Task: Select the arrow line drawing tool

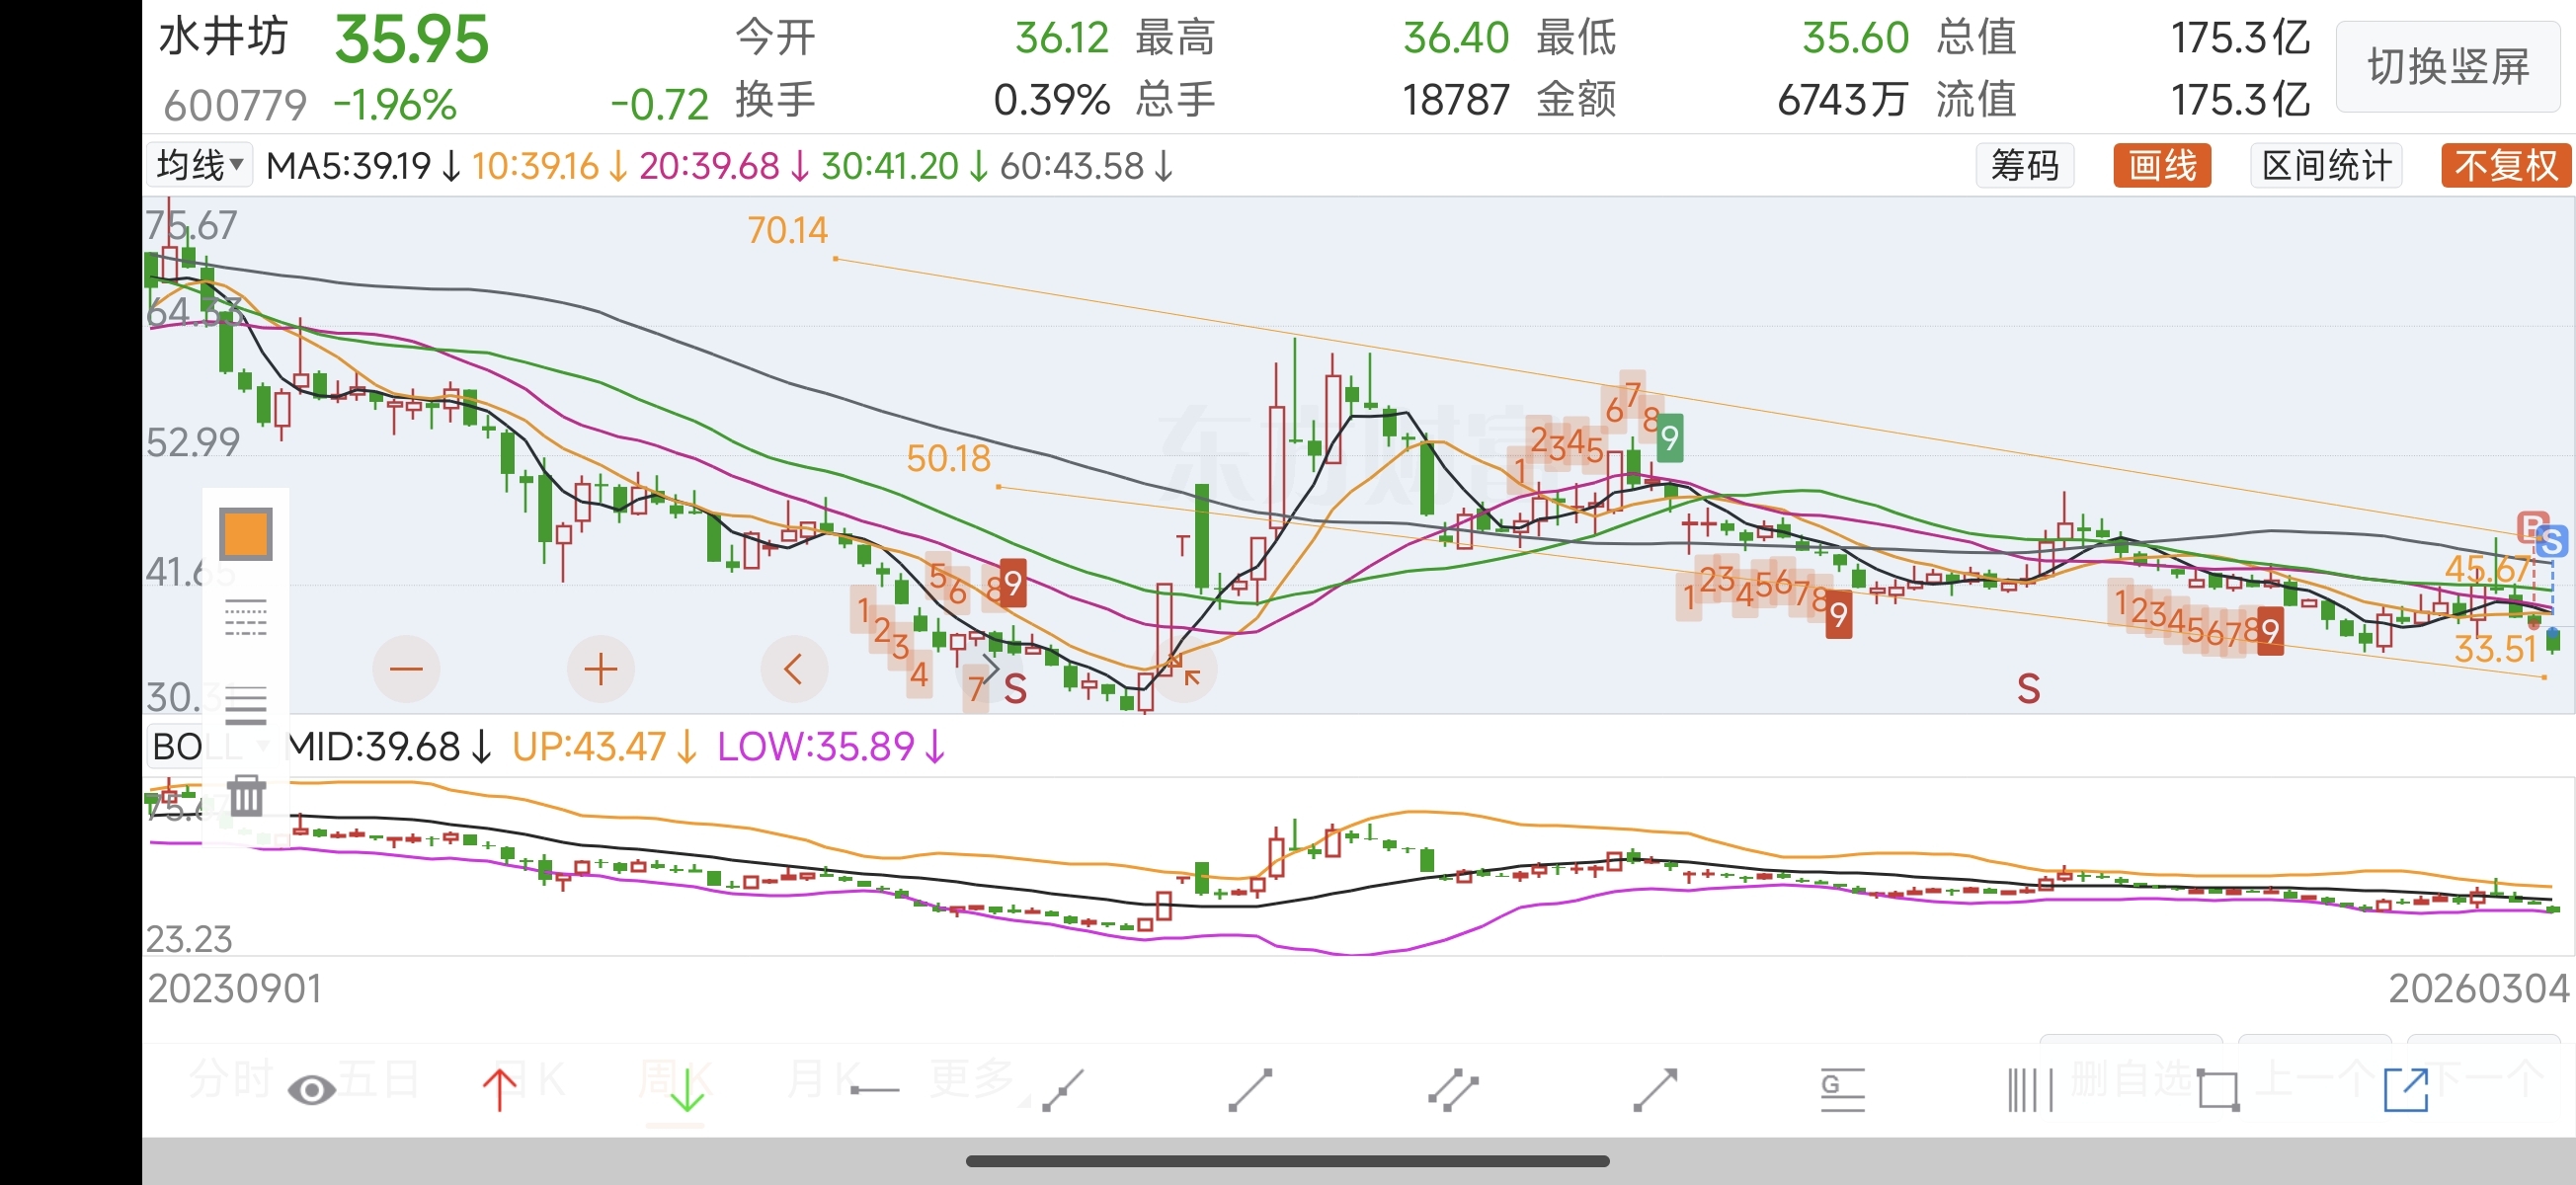Action: click(x=1655, y=1089)
